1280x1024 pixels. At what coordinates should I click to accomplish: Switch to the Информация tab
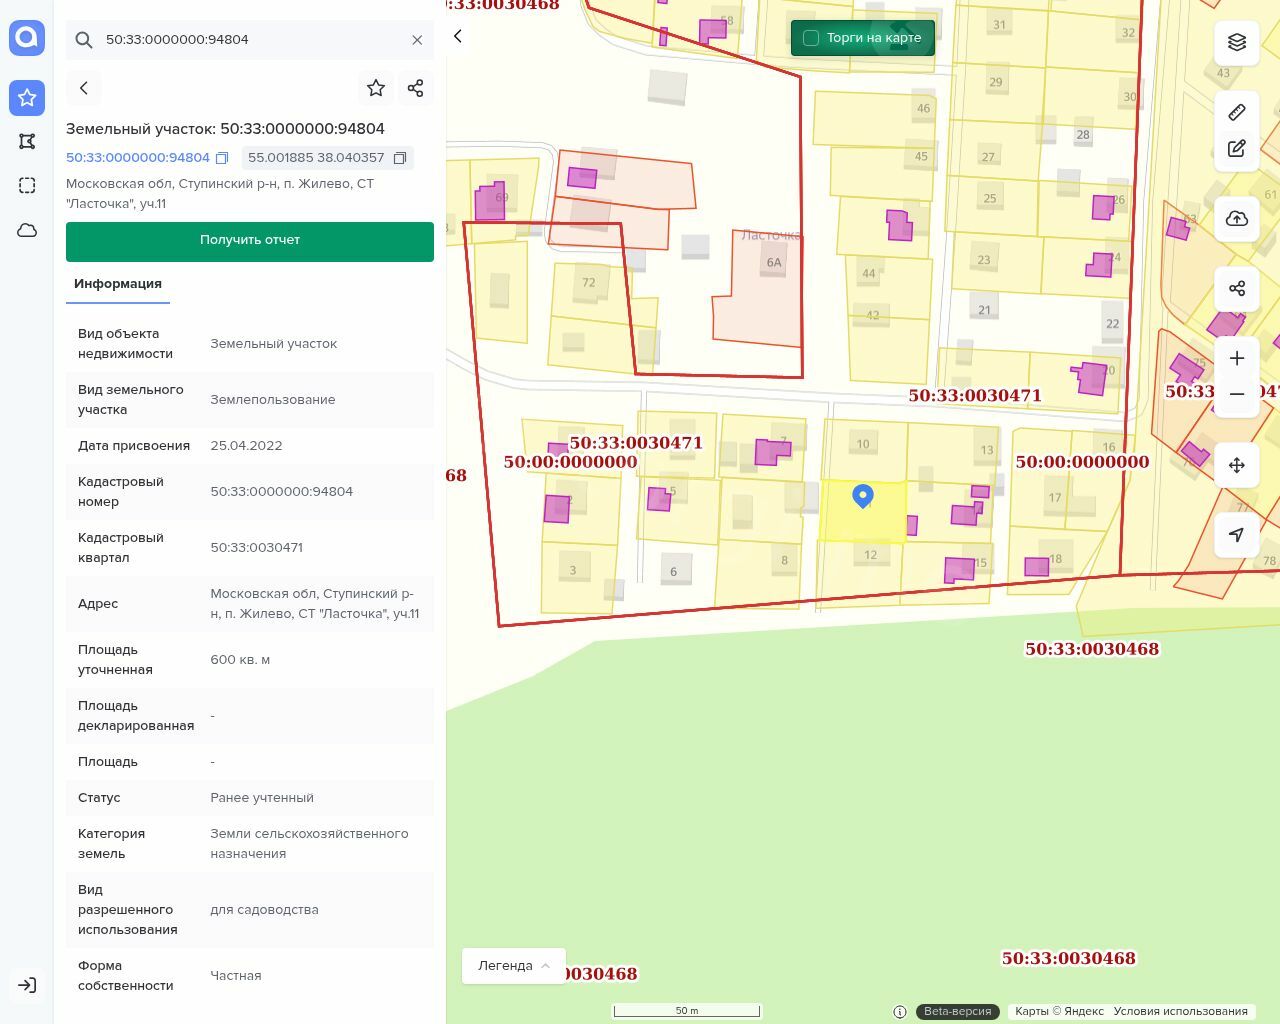click(118, 284)
